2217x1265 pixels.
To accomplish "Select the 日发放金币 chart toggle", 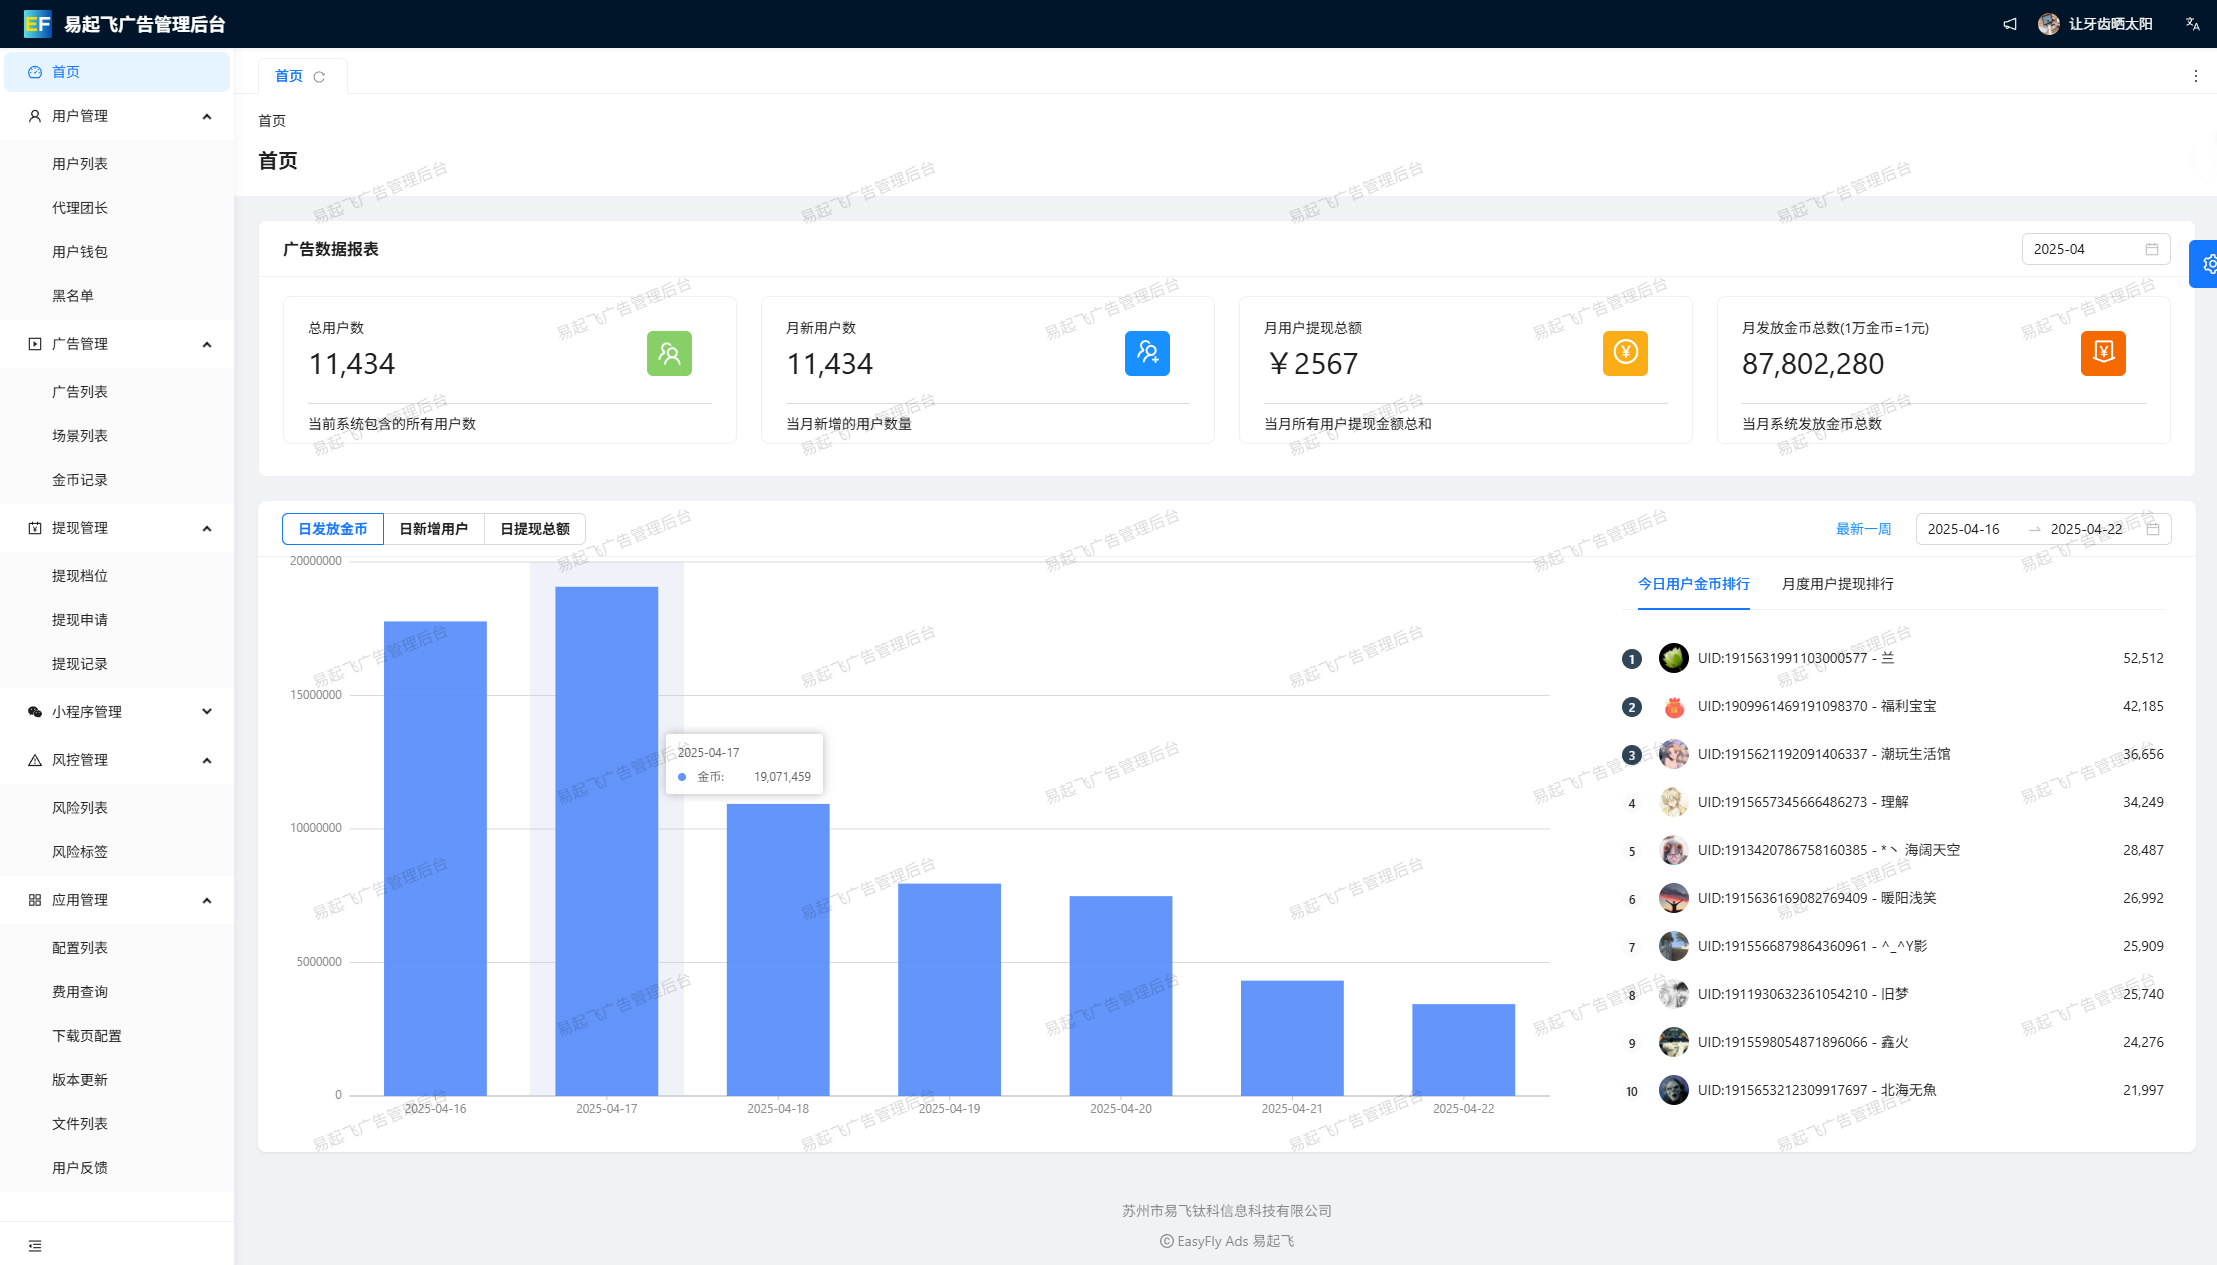I will [333, 529].
